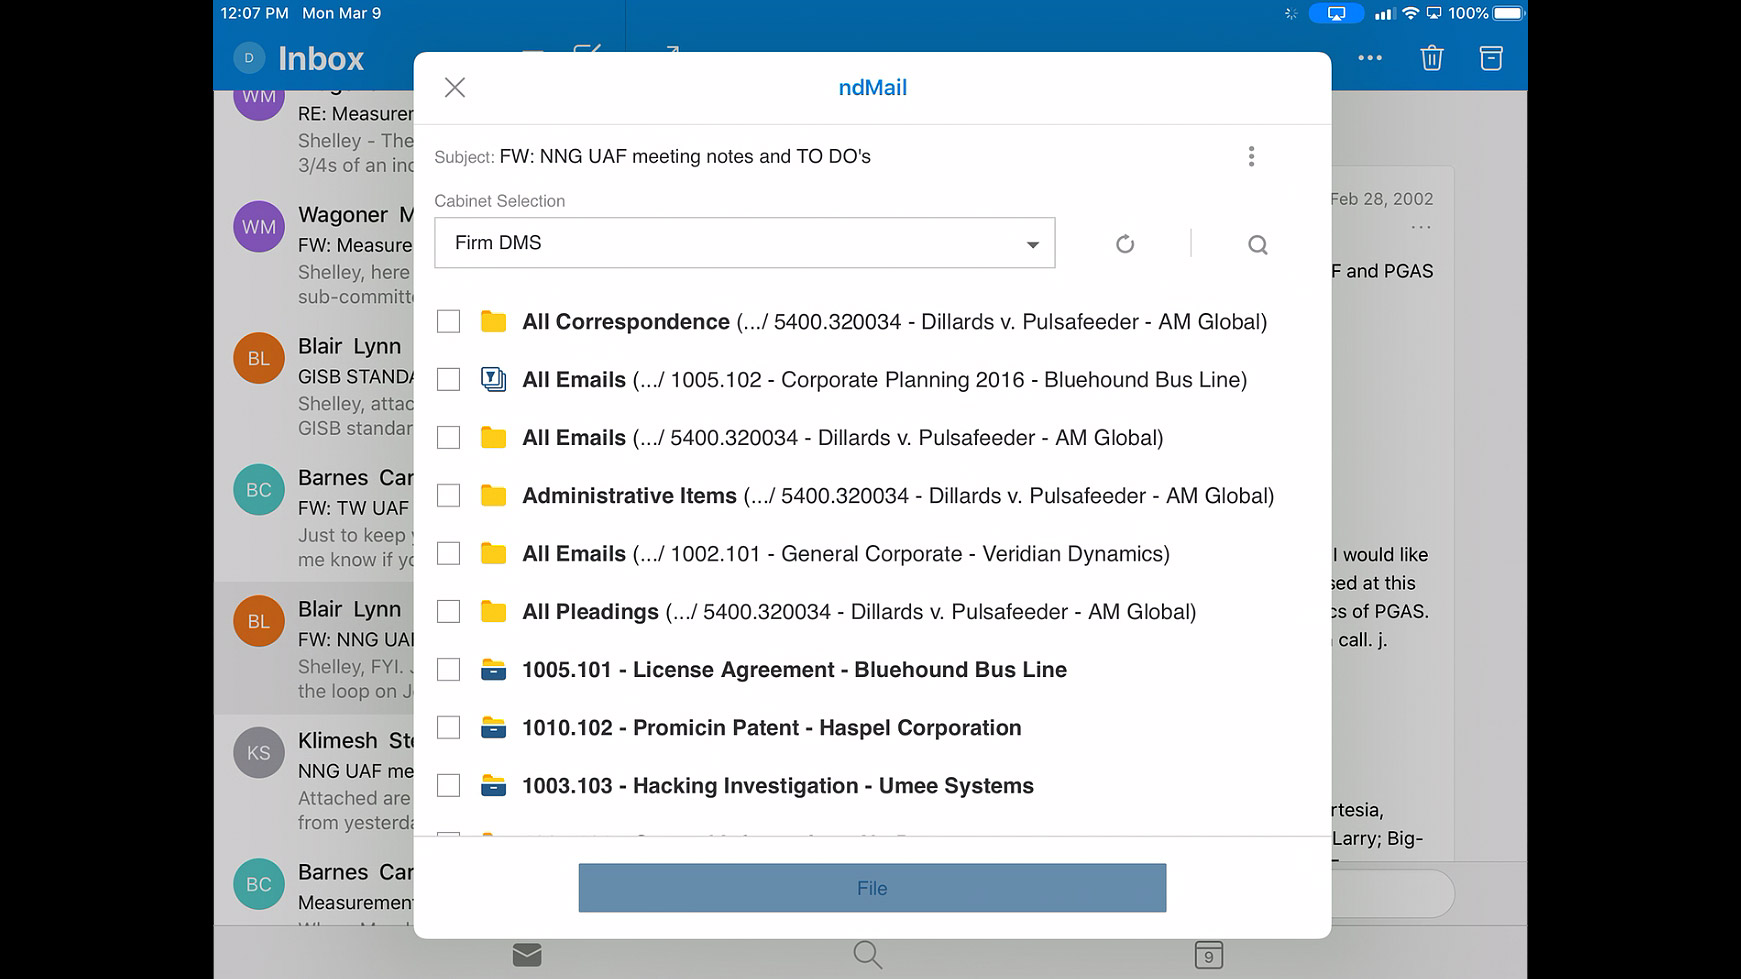Switch to Mail tab in bottom bar
This screenshot has width=1741, height=979.
(x=527, y=955)
